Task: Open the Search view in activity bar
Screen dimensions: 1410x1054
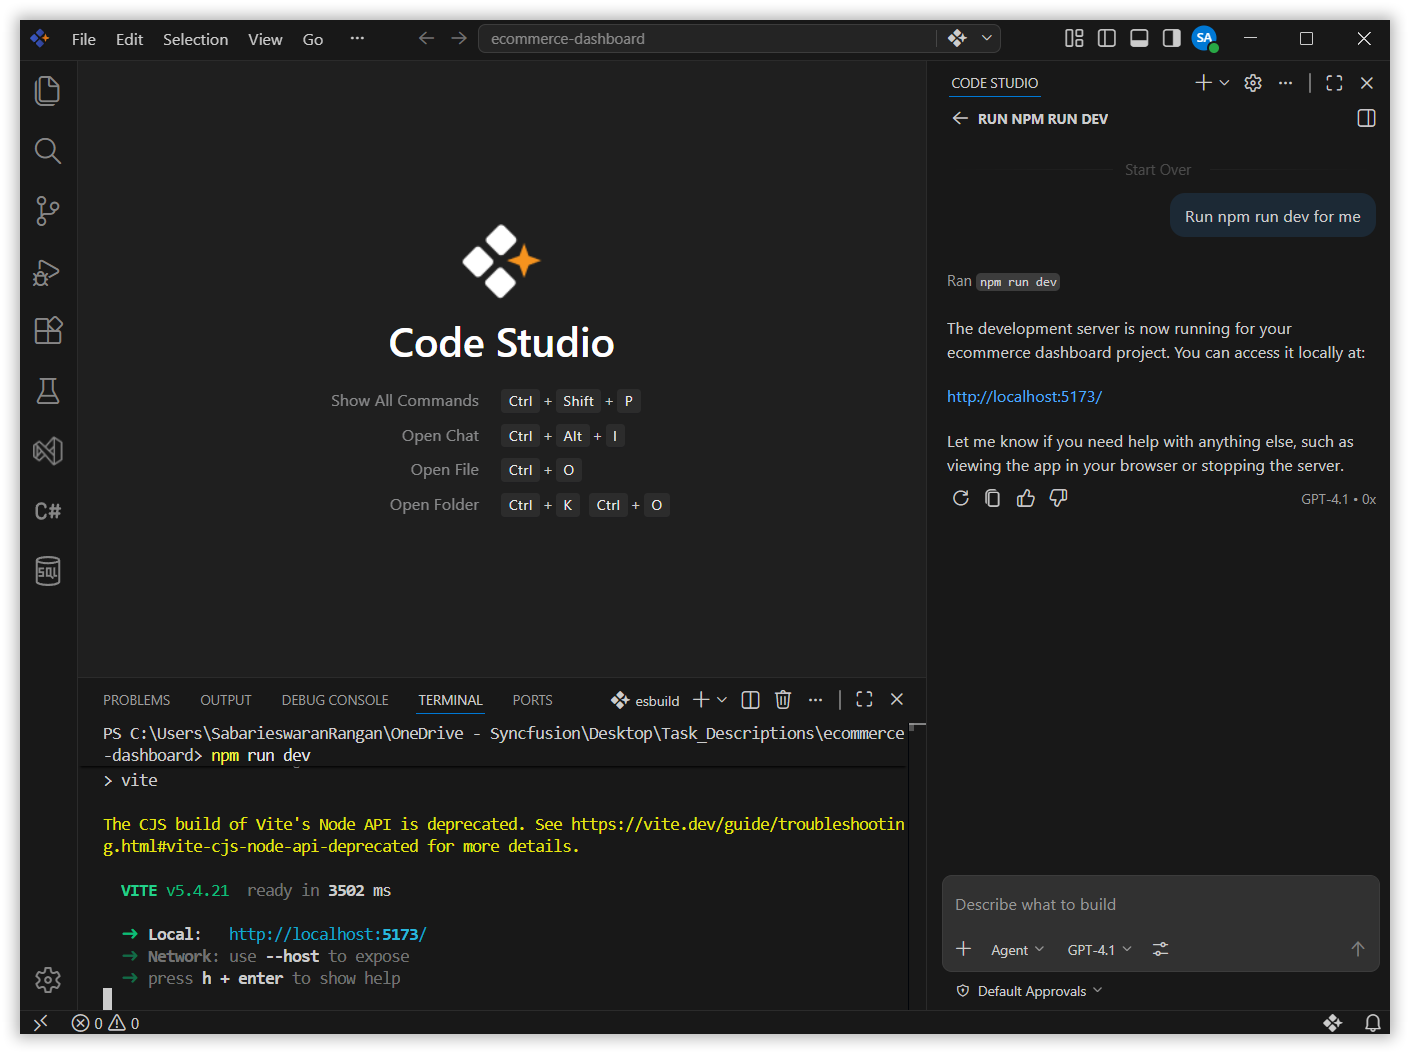Action: click(x=48, y=151)
